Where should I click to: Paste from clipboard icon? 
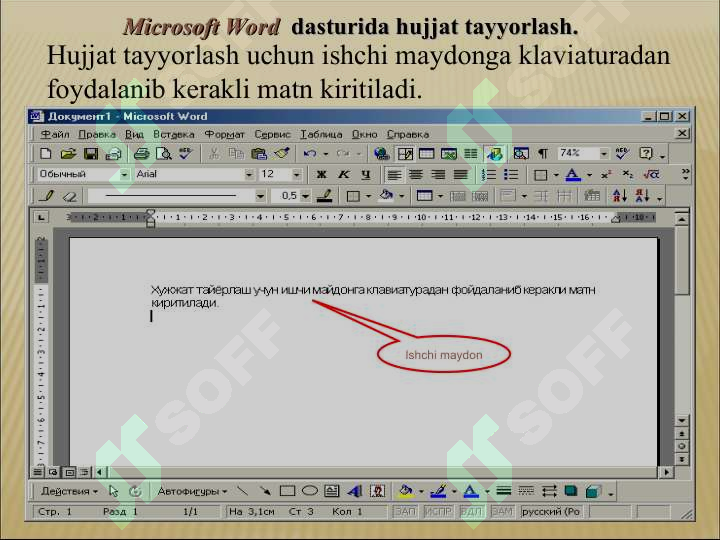(259, 154)
